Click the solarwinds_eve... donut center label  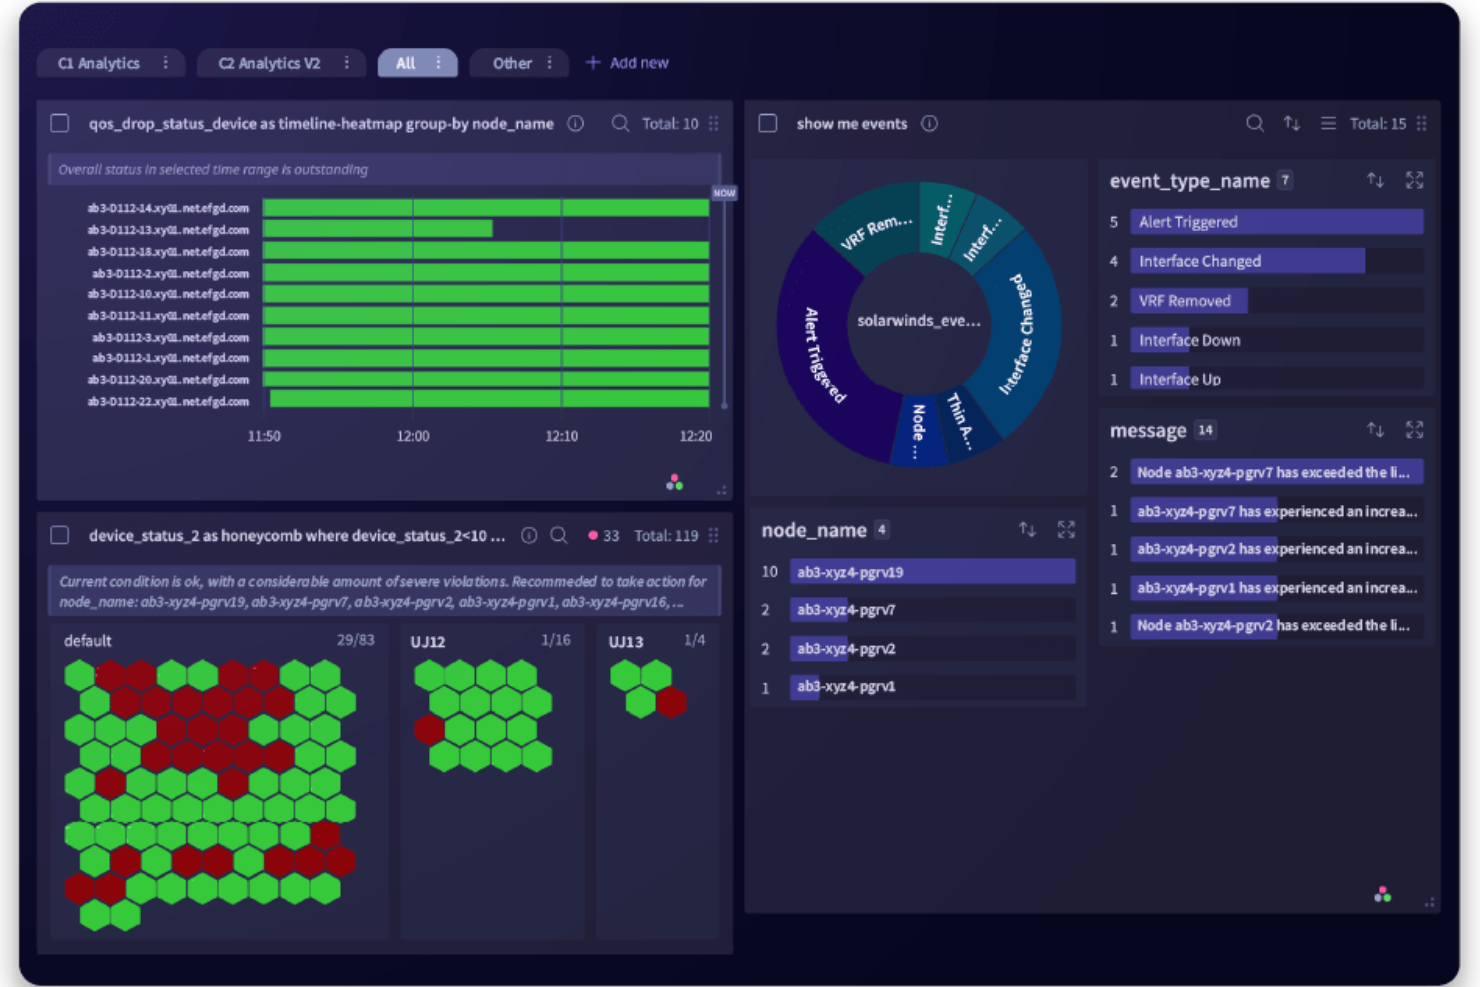pyautogui.click(x=919, y=320)
